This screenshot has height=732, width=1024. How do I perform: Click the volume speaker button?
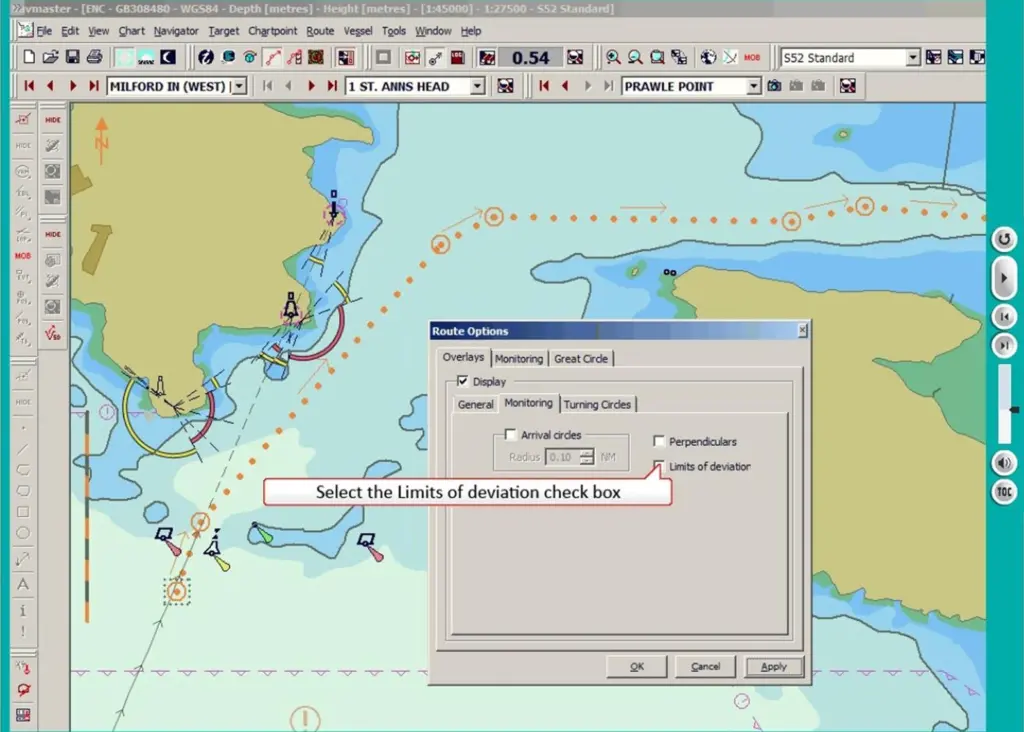tap(1004, 463)
